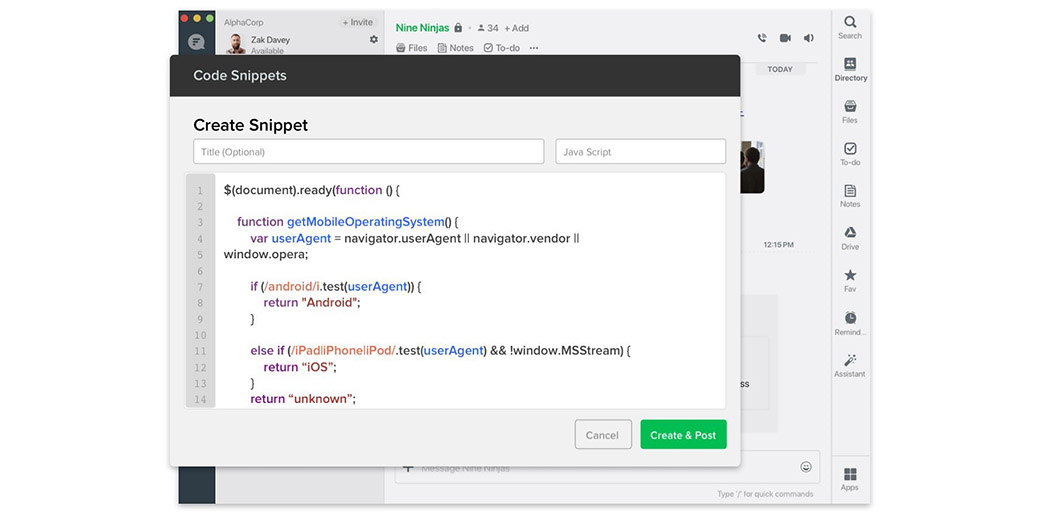Image resolution: width=1040 pixels, height=516 pixels.
Task: Open the Apps grid
Action: click(849, 477)
